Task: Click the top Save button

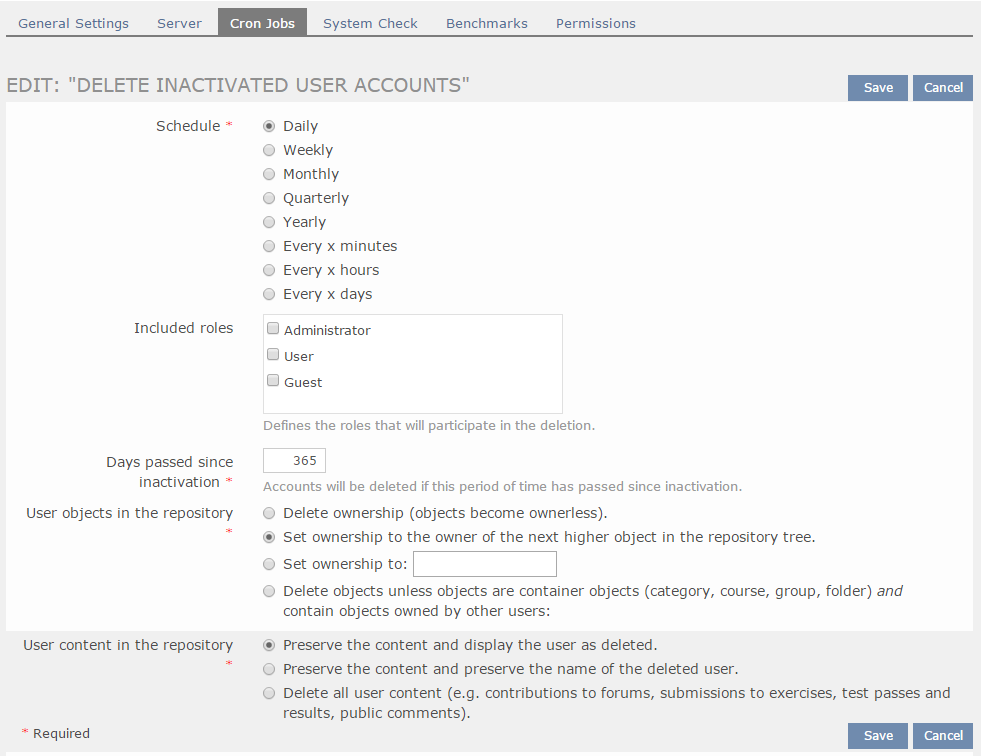Action: pos(878,88)
